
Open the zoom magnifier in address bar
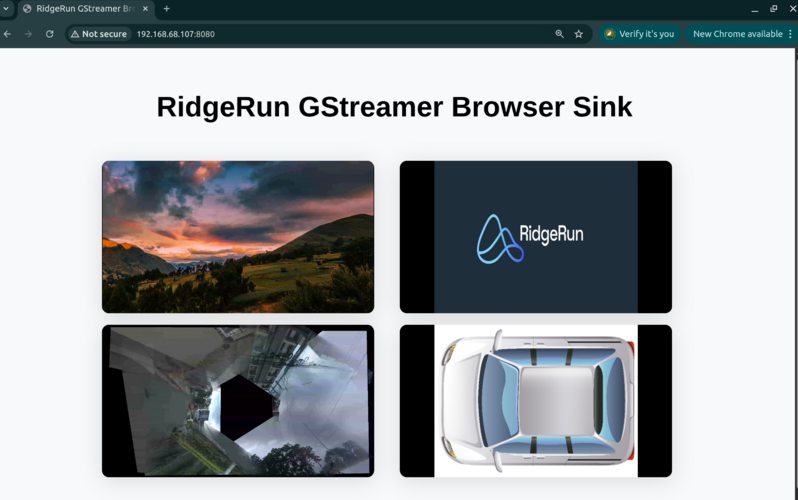(x=559, y=34)
